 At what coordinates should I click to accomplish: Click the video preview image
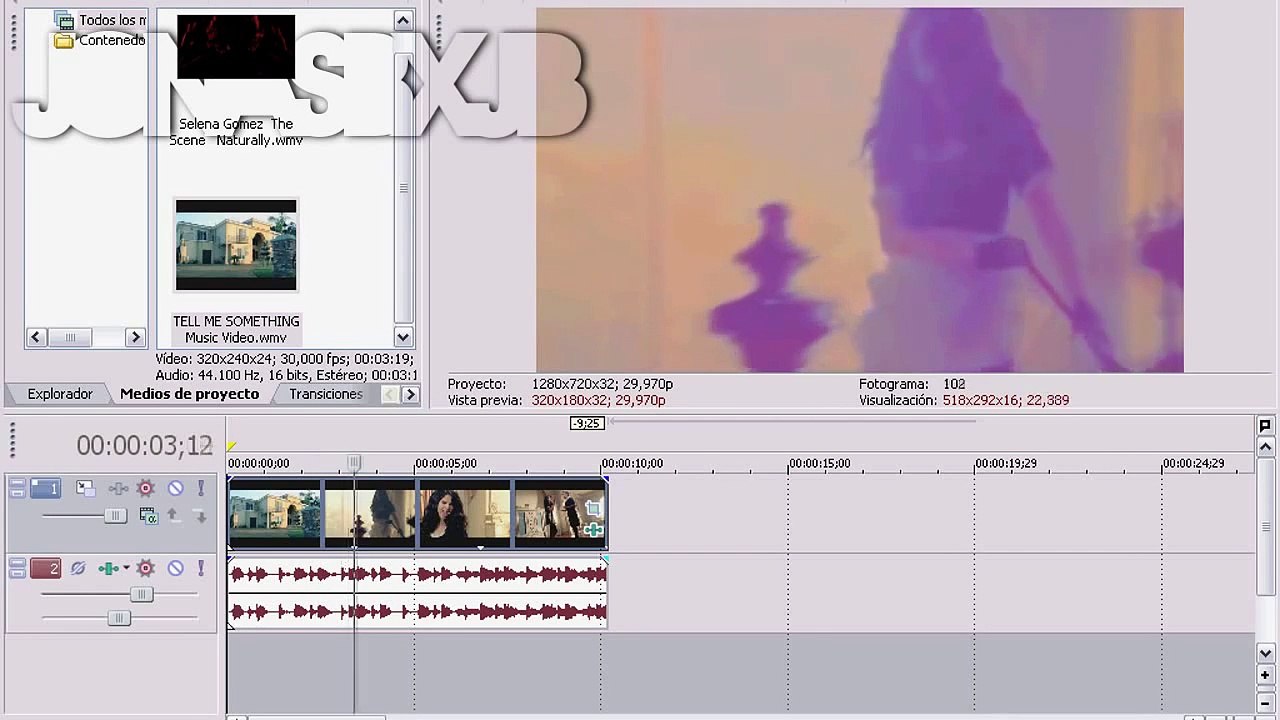[x=860, y=190]
